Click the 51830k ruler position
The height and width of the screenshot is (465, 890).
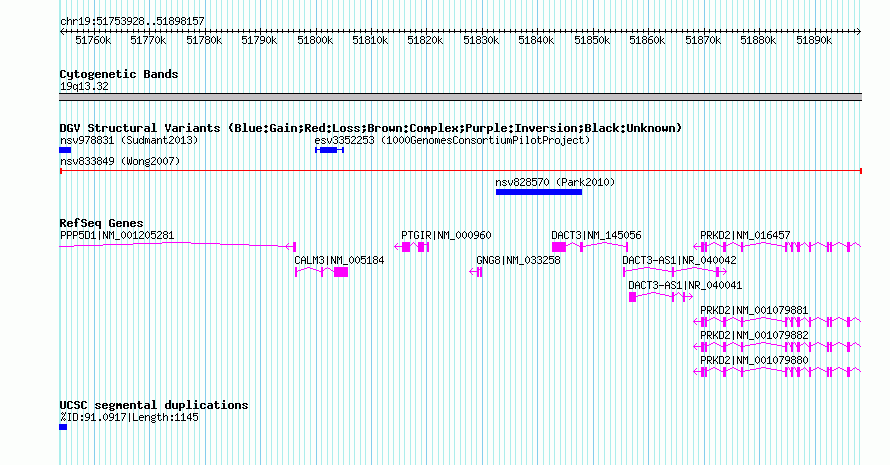point(481,40)
